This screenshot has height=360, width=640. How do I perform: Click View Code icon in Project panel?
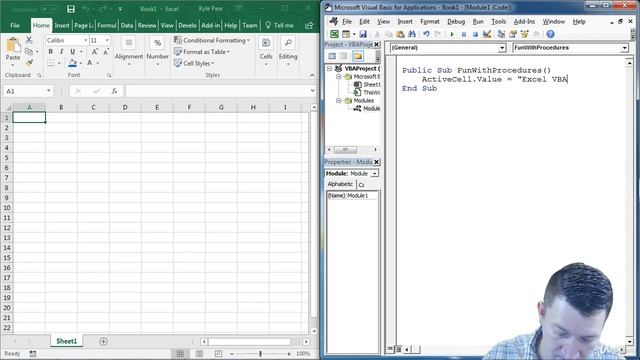(x=332, y=56)
